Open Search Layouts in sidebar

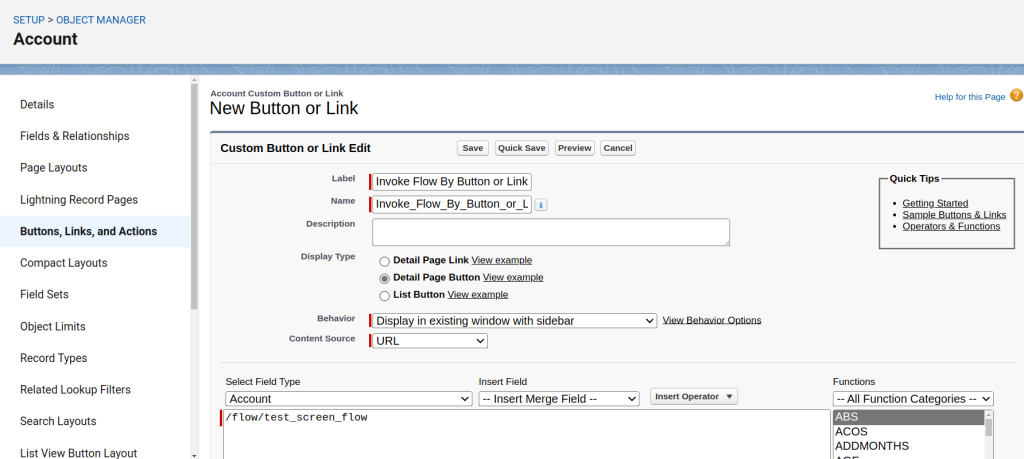coord(58,421)
